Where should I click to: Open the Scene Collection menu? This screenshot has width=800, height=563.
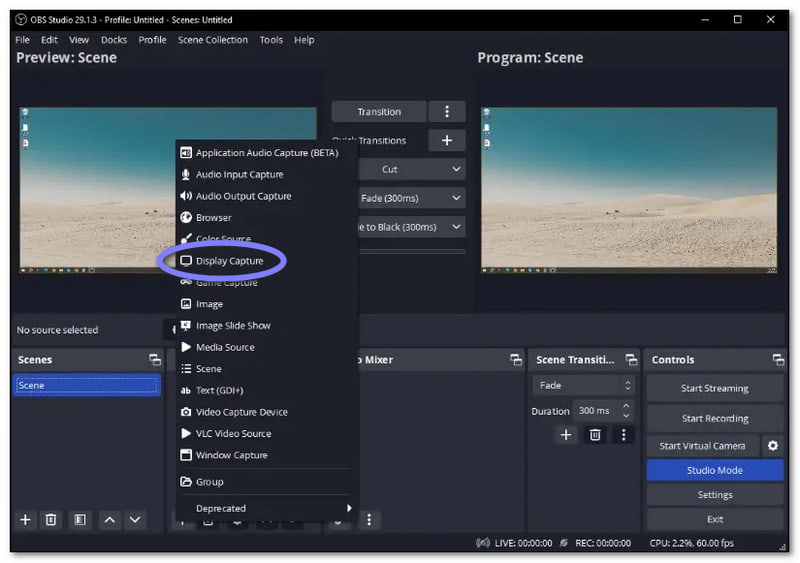pyautogui.click(x=213, y=40)
